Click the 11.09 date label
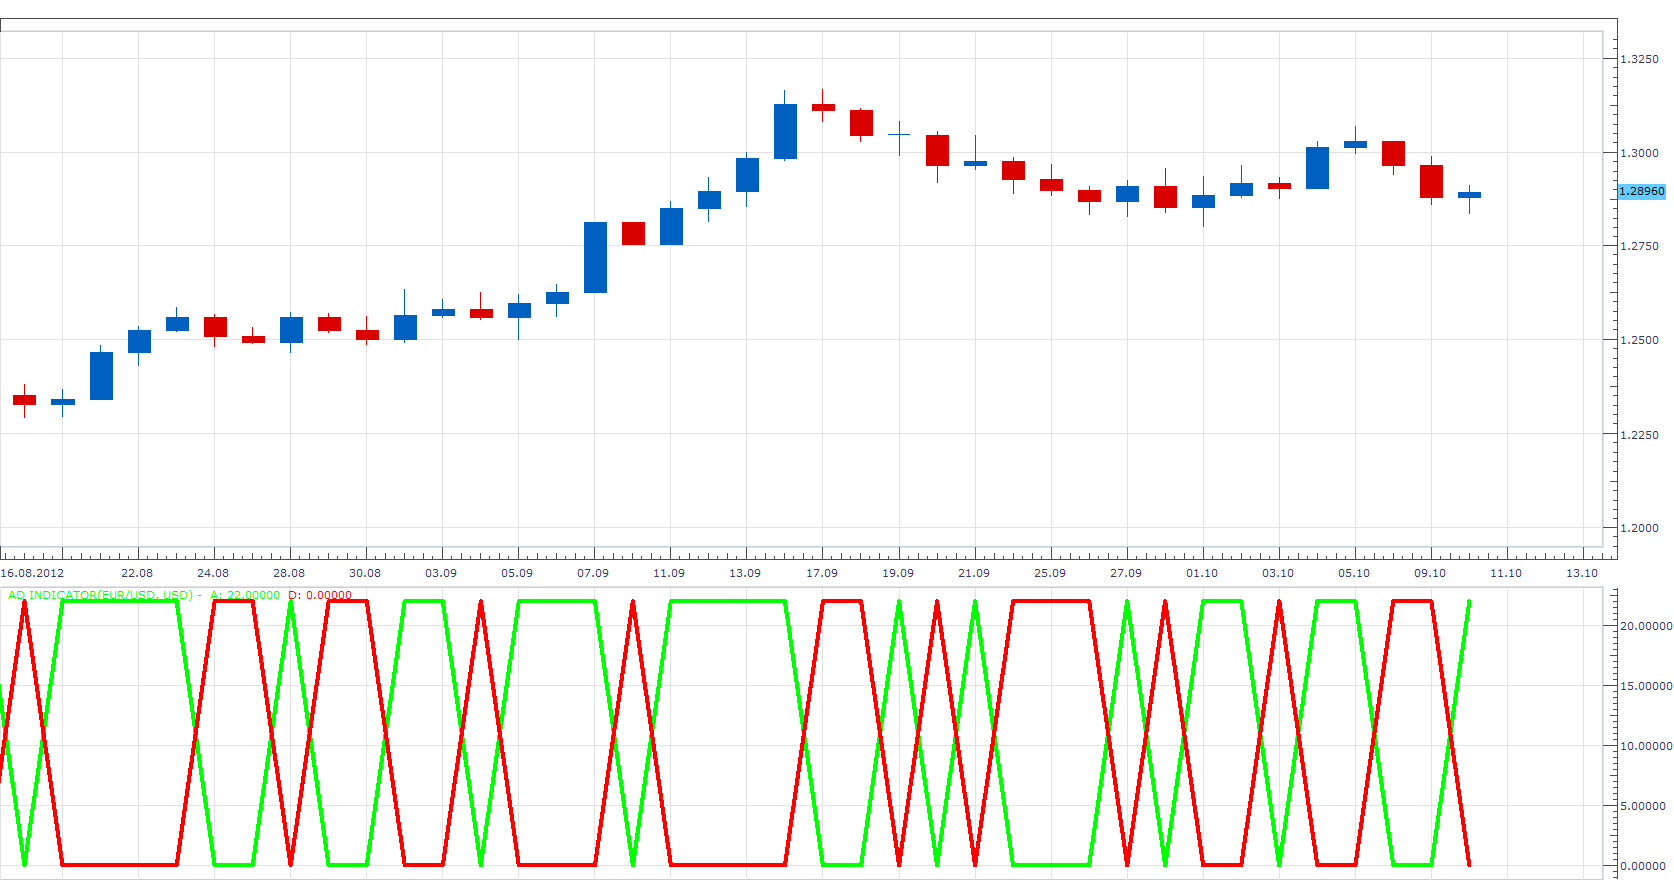The image size is (1674, 880). coord(669,573)
